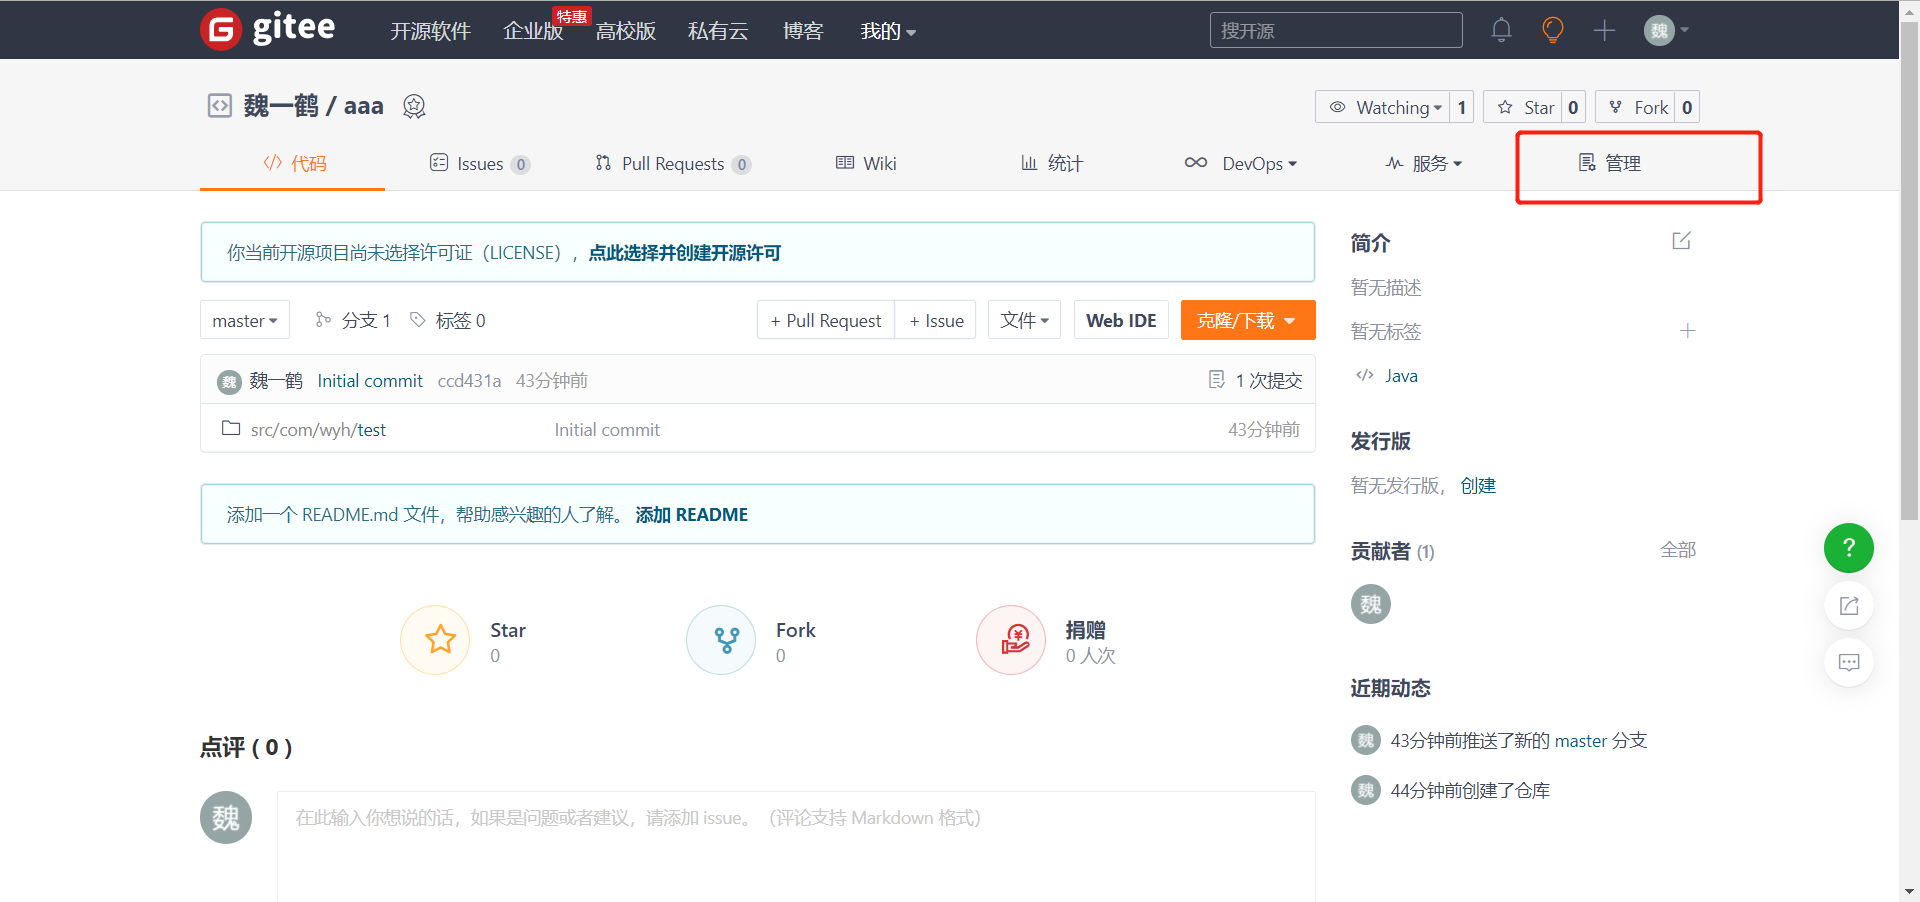Open the Wiki tab
Screen dimensions: 1920x902
866,163
